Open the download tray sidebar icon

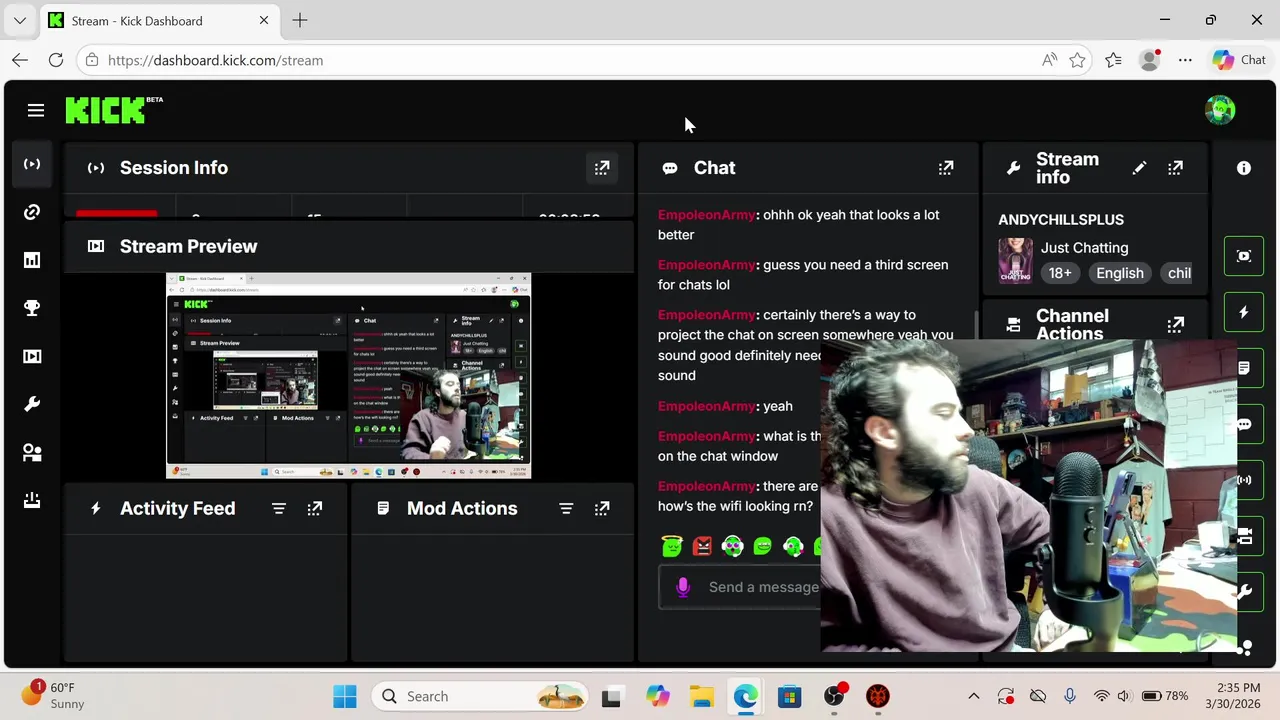[x=32, y=500]
